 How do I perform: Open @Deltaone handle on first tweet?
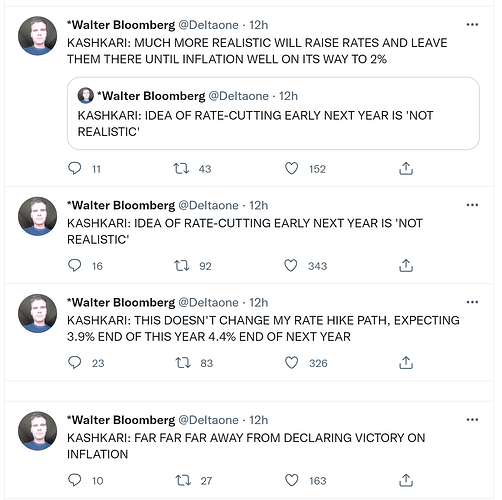[209, 25]
